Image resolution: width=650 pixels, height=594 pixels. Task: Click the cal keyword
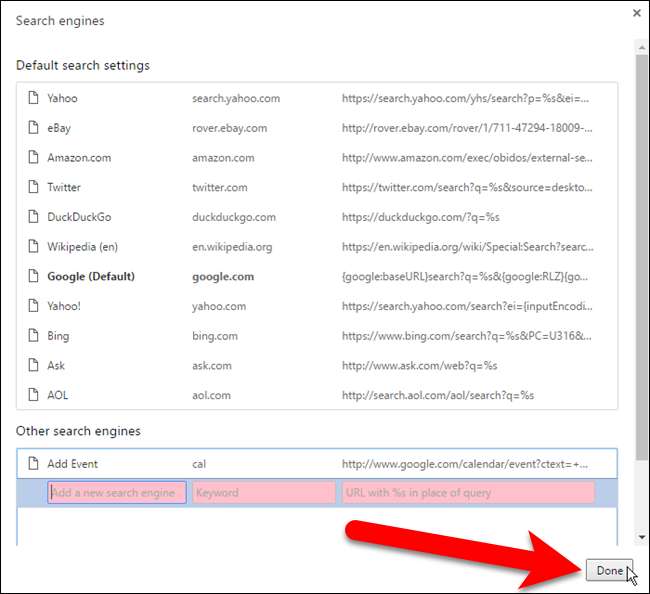tap(199, 464)
